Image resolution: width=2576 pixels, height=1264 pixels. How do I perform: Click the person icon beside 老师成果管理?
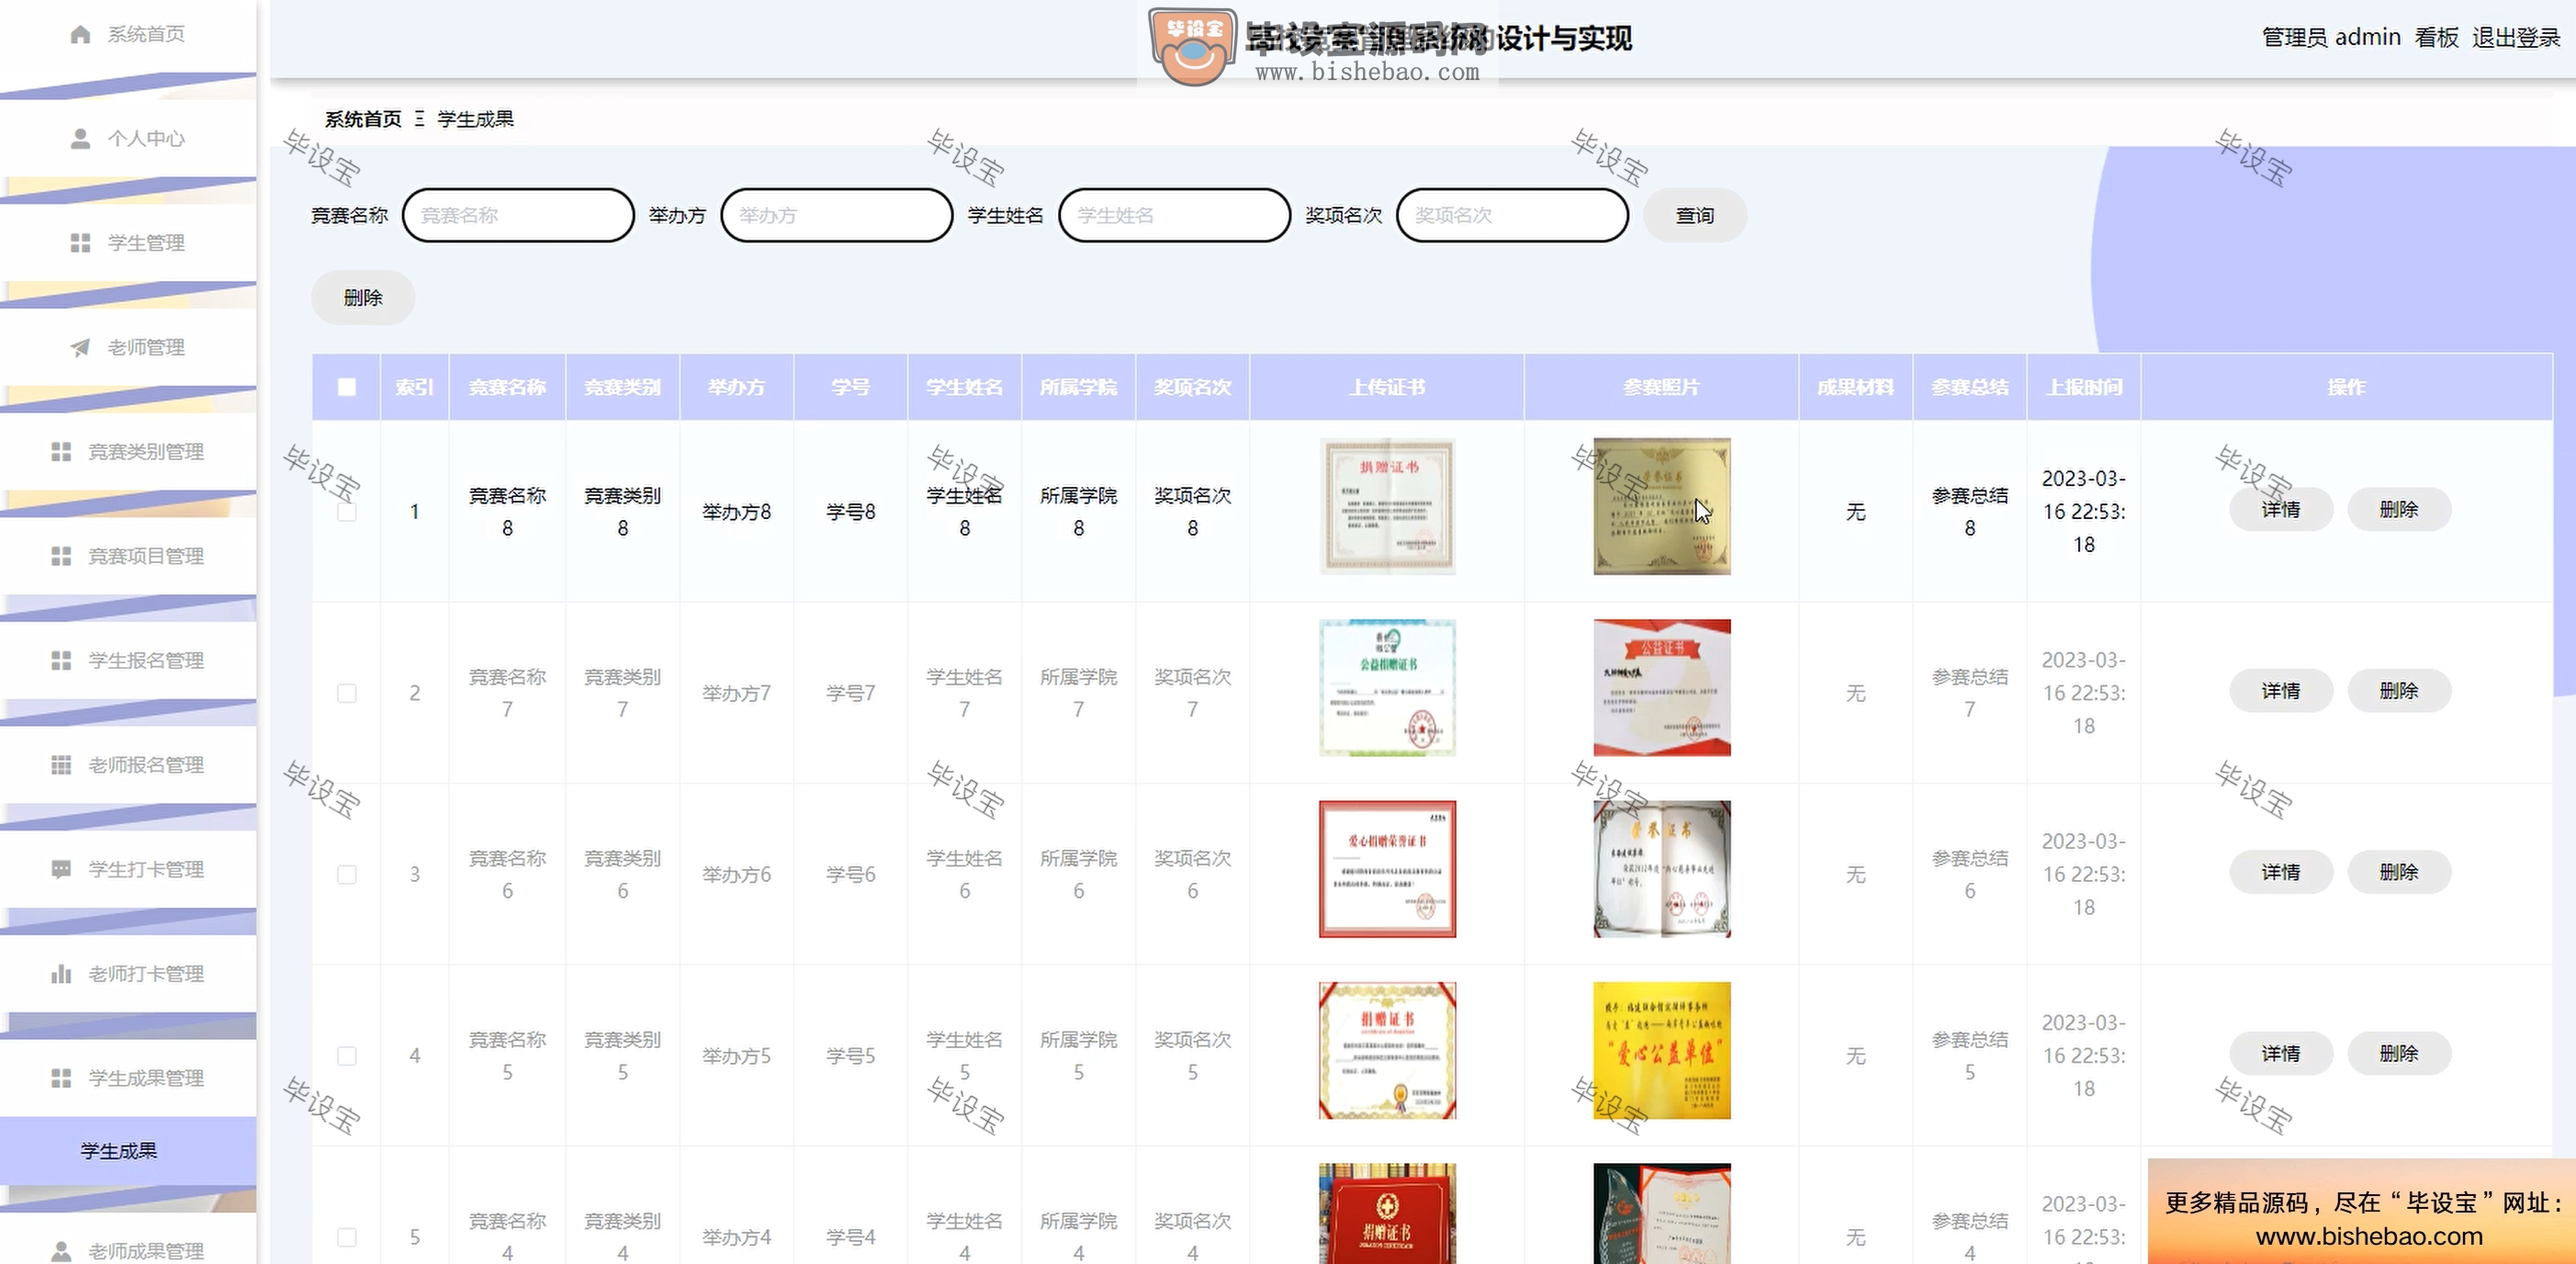click(61, 1251)
